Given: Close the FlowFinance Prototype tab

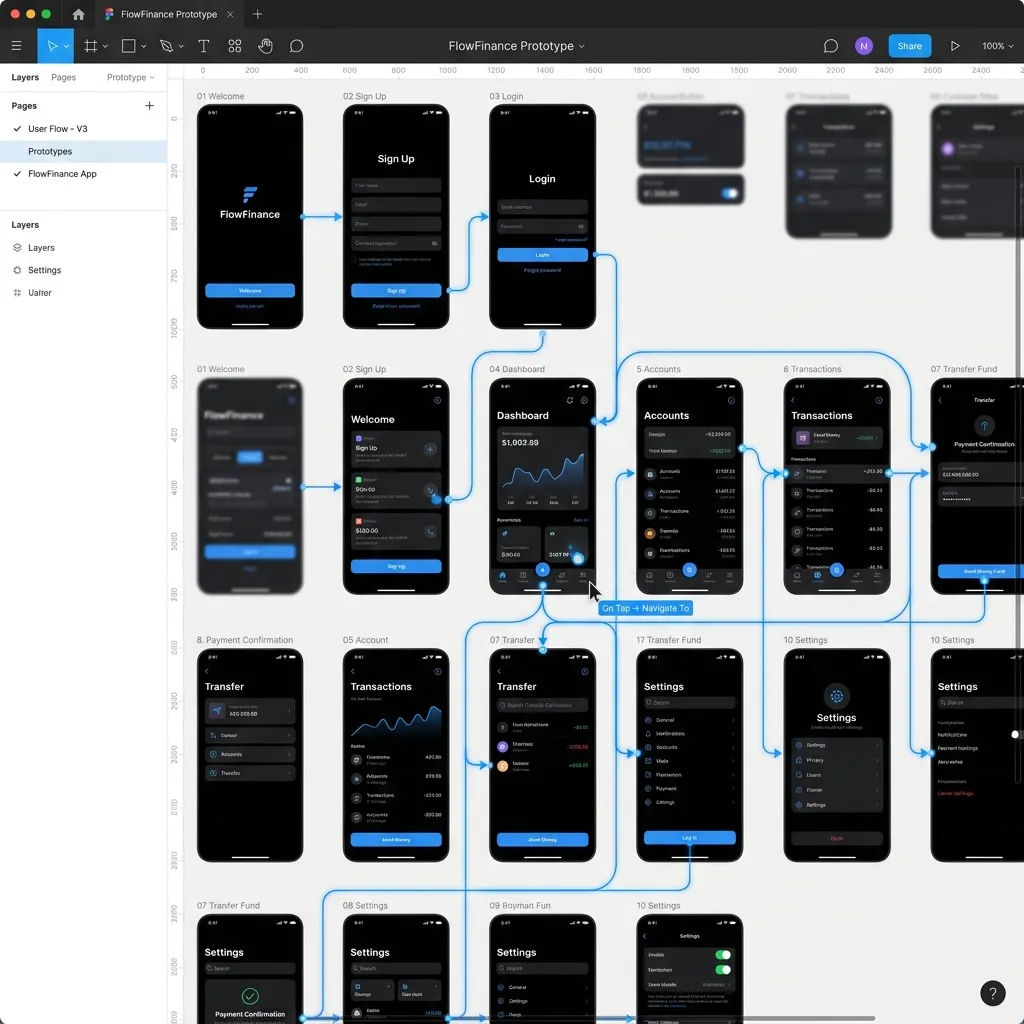Looking at the screenshot, I should coord(230,14).
